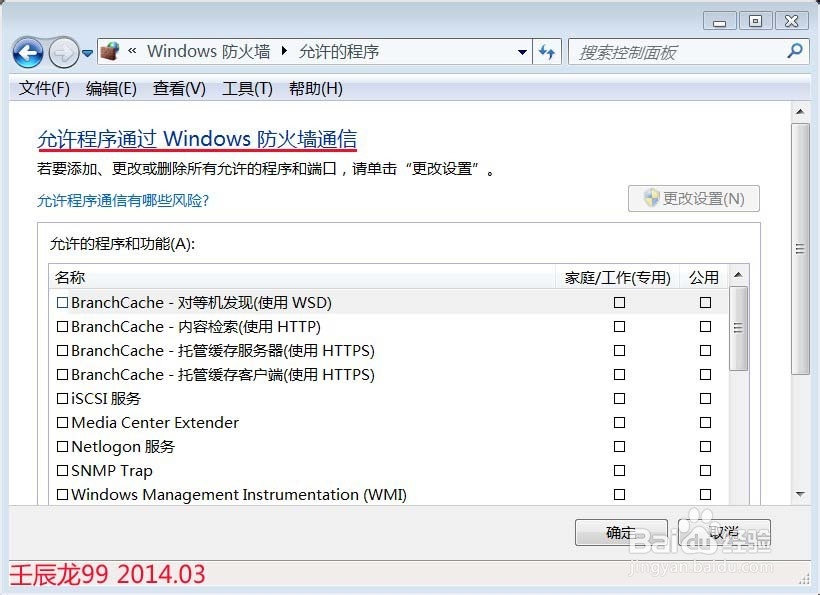Click the shield icon on 更改设置 button
This screenshot has height=595, width=820.
tap(651, 198)
